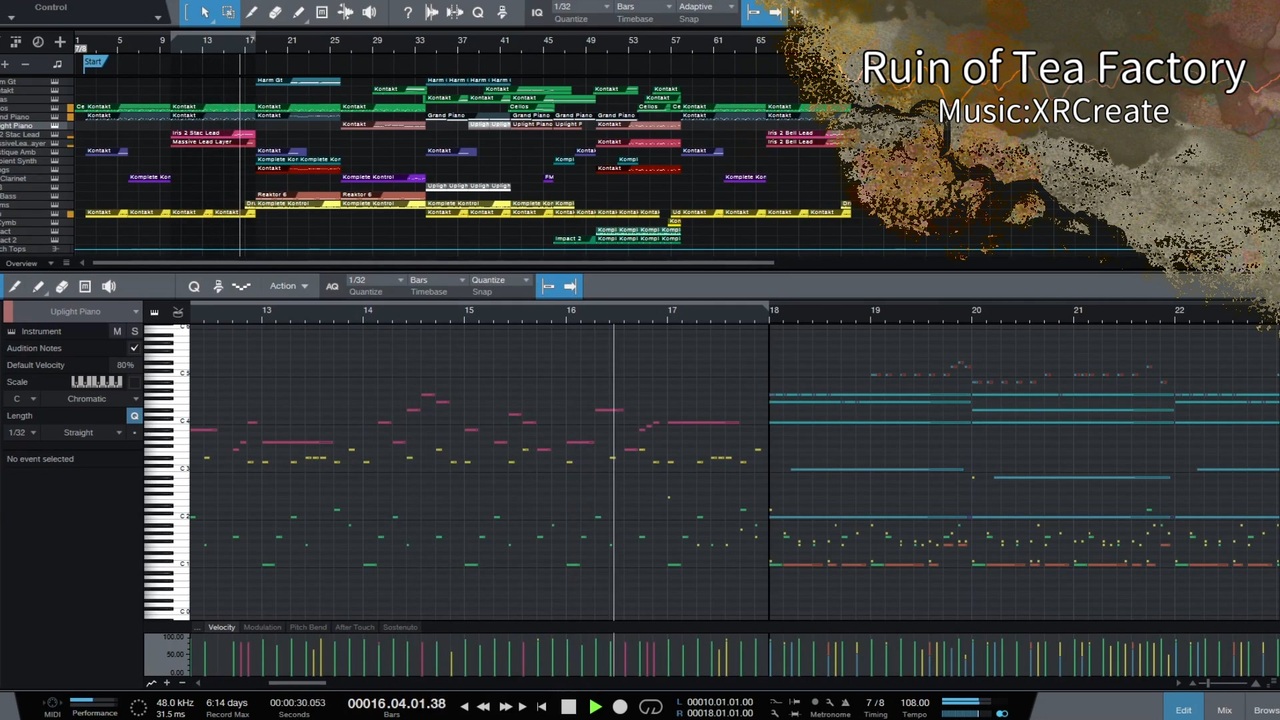This screenshot has width=1280, height=720.
Task: Open the Mix view button
Action: (1224, 710)
